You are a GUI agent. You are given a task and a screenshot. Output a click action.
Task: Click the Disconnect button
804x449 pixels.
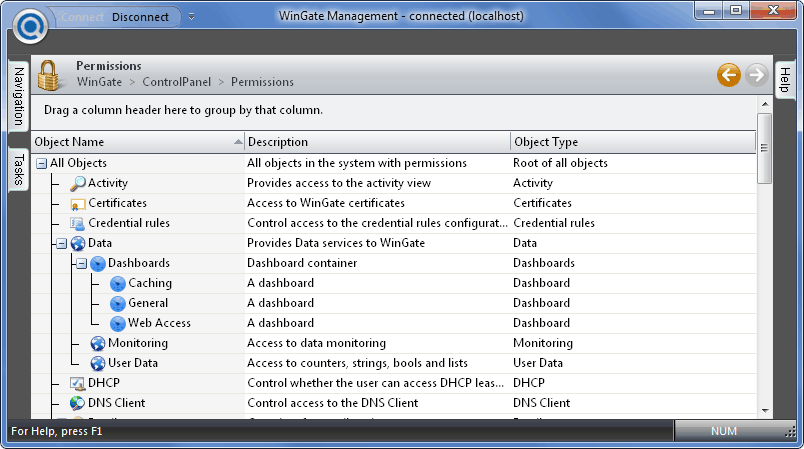(x=140, y=17)
